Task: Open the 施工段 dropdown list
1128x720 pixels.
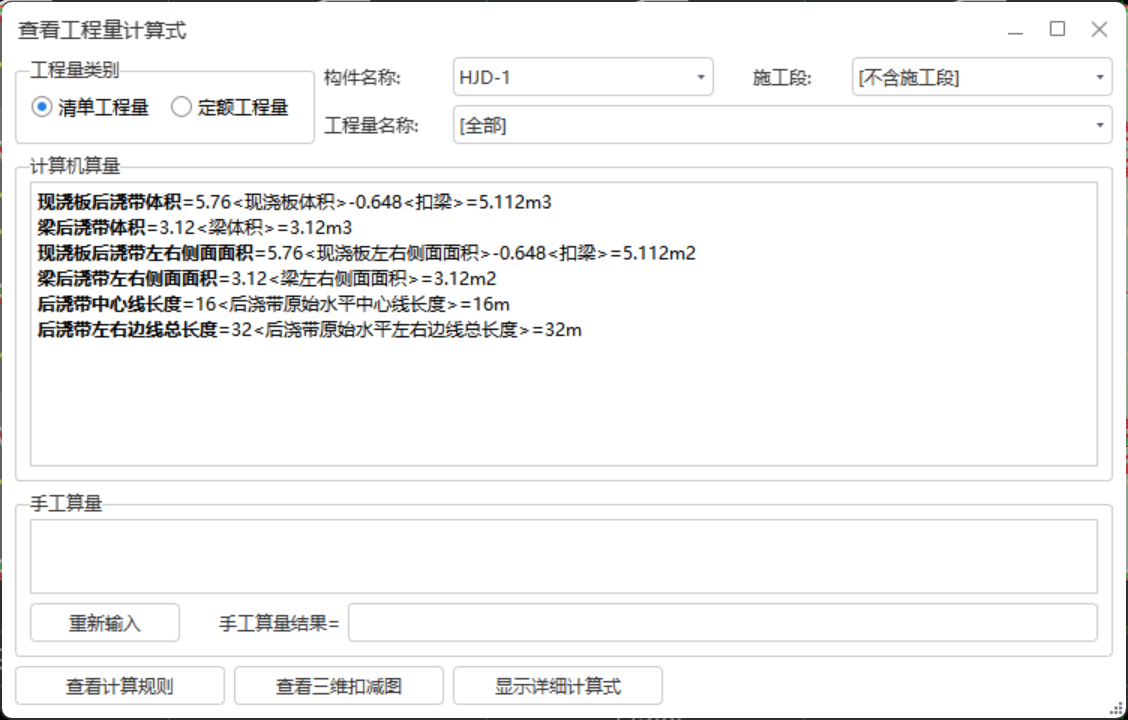Action: (982, 77)
